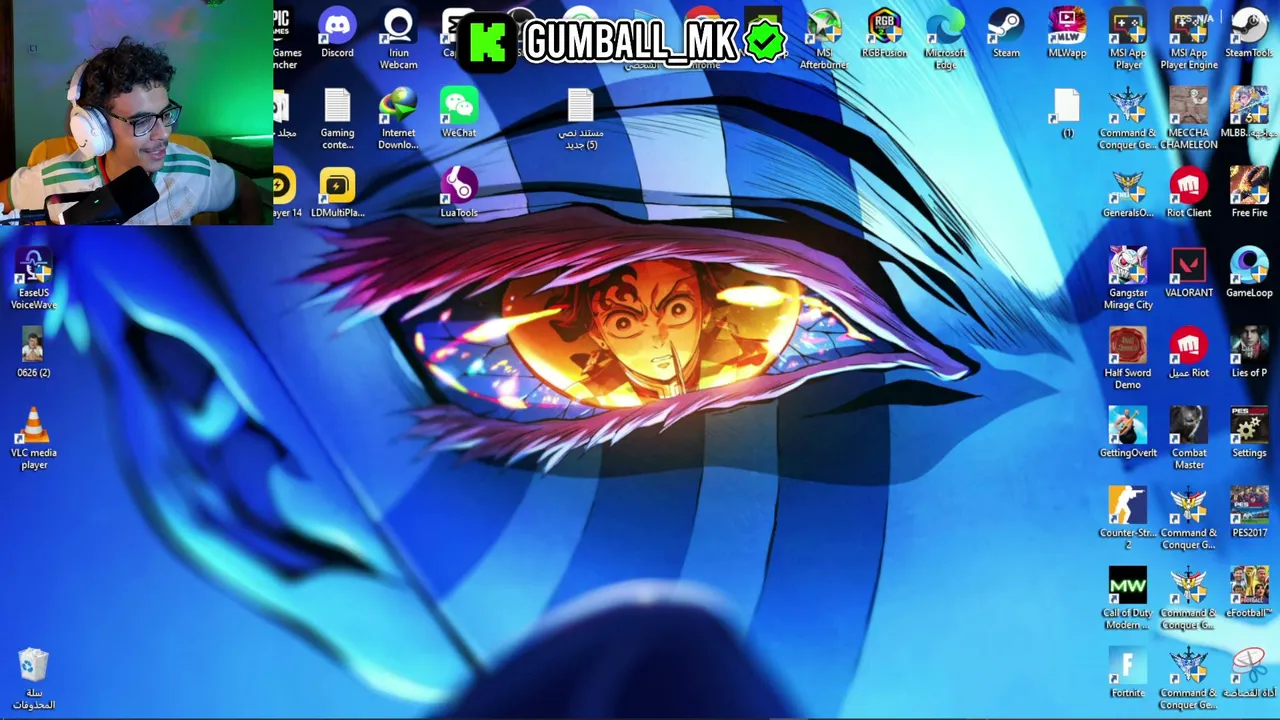Open the GameLoop icon
Image resolution: width=1280 pixels, height=720 pixels.
1249,273
